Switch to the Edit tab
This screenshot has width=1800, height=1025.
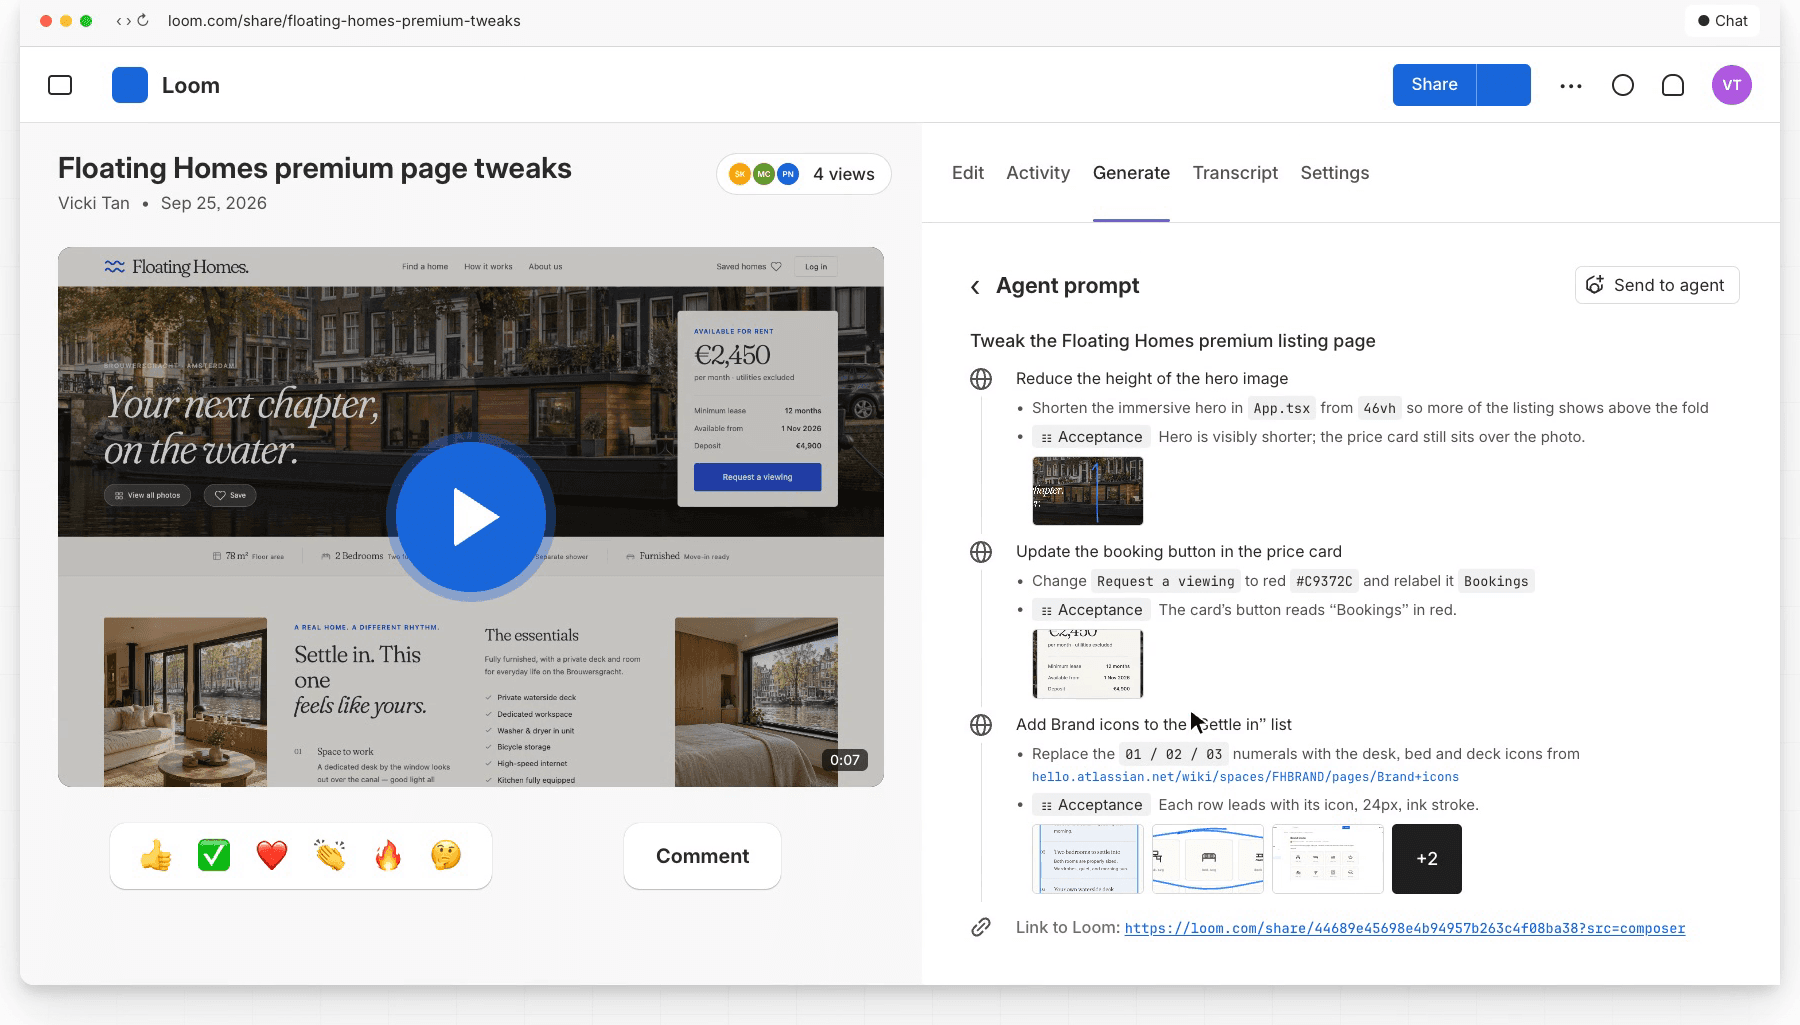click(x=968, y=173)
